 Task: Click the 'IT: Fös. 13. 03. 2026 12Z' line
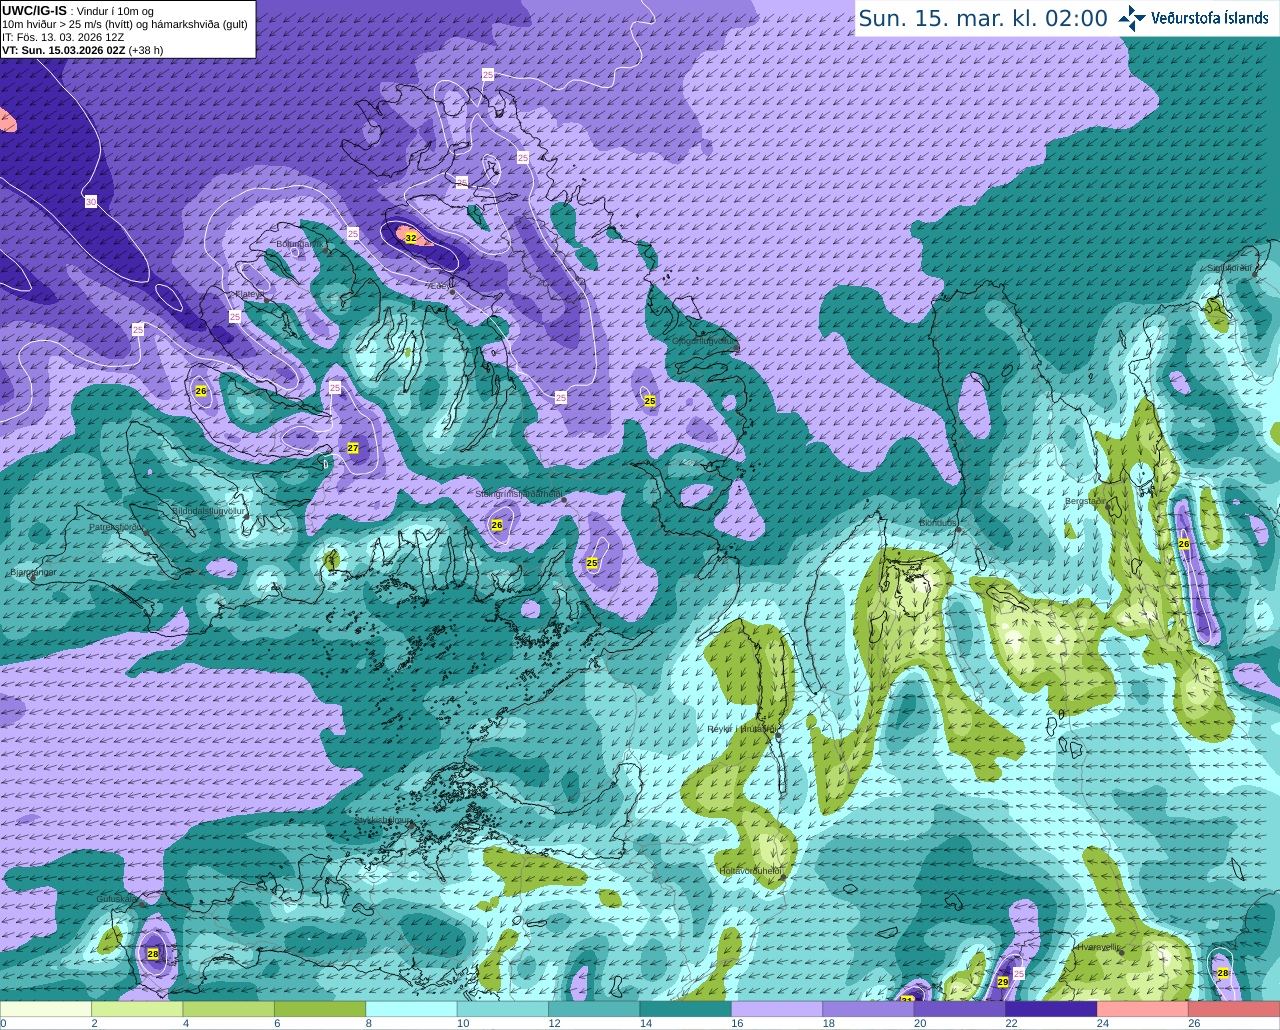[x=63, y=37]
